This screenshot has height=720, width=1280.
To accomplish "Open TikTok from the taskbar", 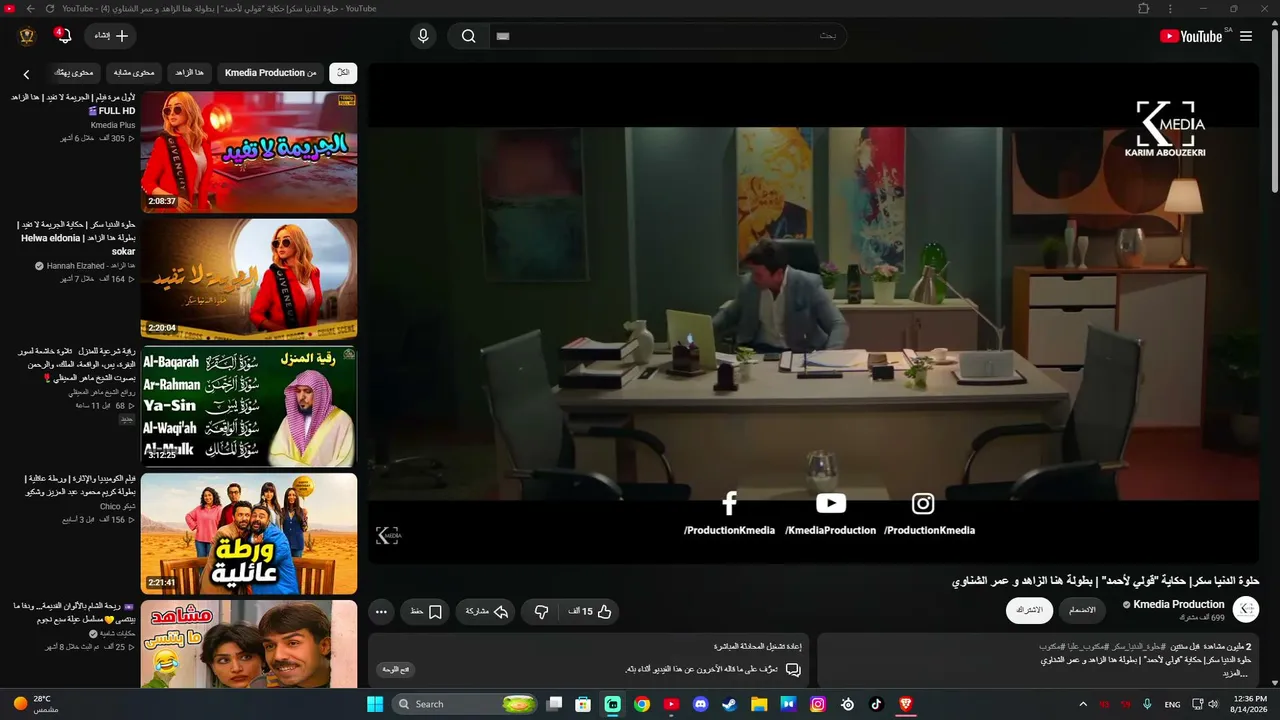I will click(x=877, y=704).
